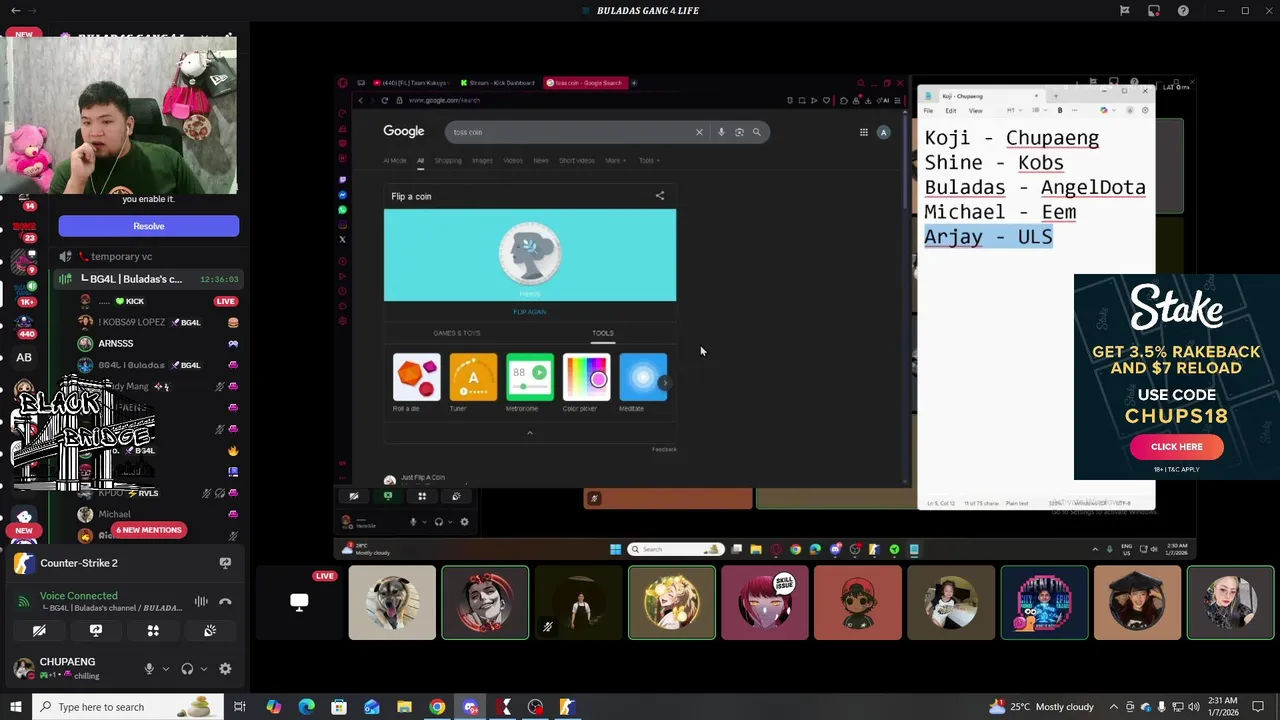Select Google Shopping results tab
The height and width of the screenshot is (720, 1280).
pos(448,160)
